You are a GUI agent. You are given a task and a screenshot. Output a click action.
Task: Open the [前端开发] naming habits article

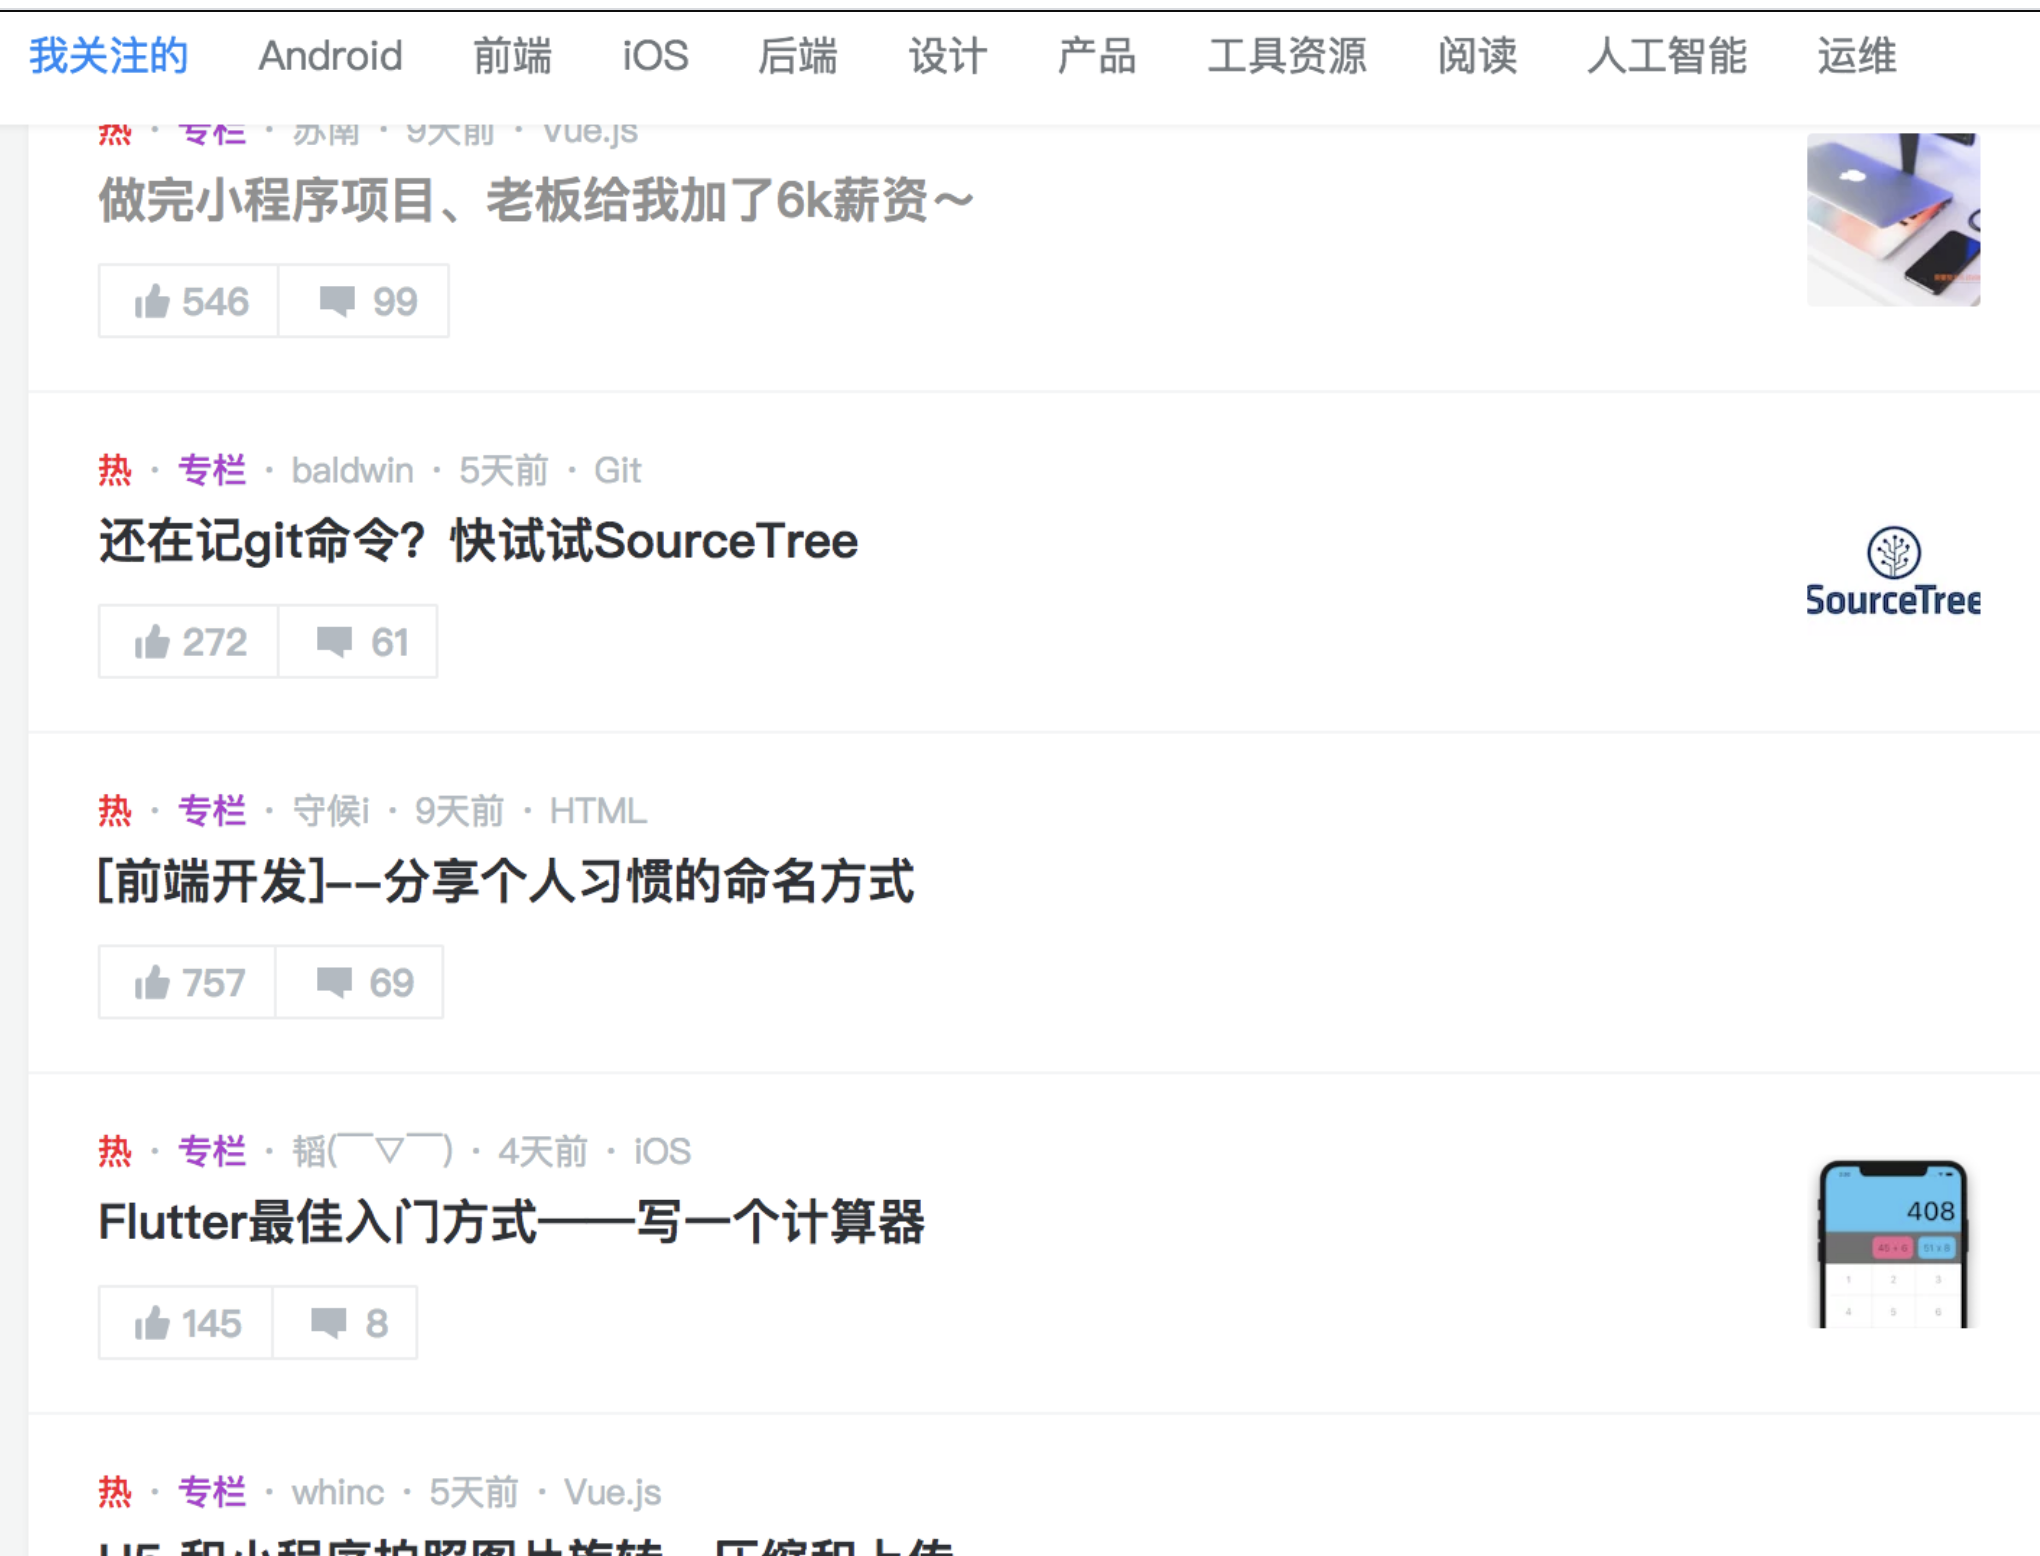506,881
